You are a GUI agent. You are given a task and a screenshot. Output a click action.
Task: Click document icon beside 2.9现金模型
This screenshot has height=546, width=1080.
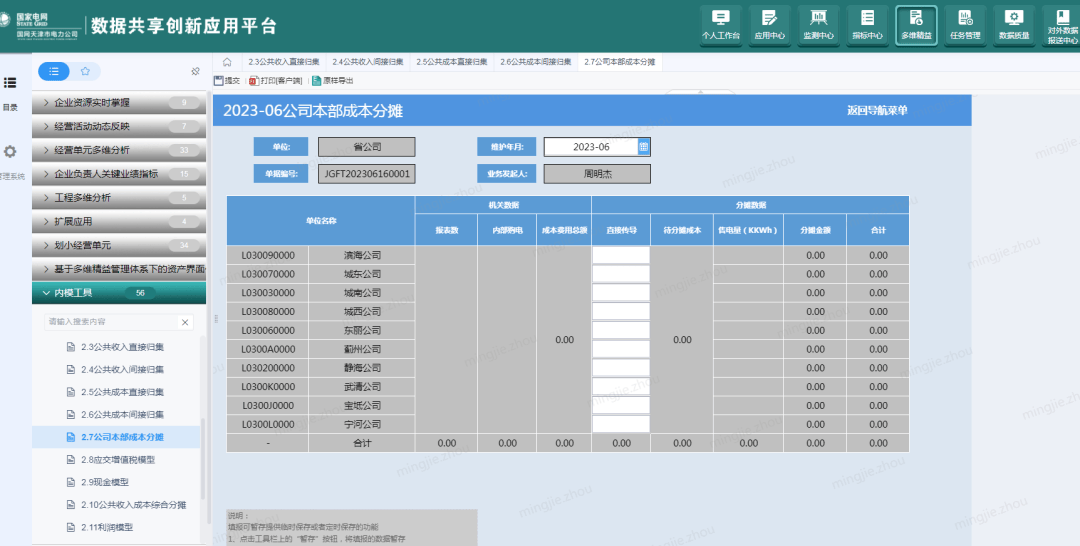(x=70, y=482)
